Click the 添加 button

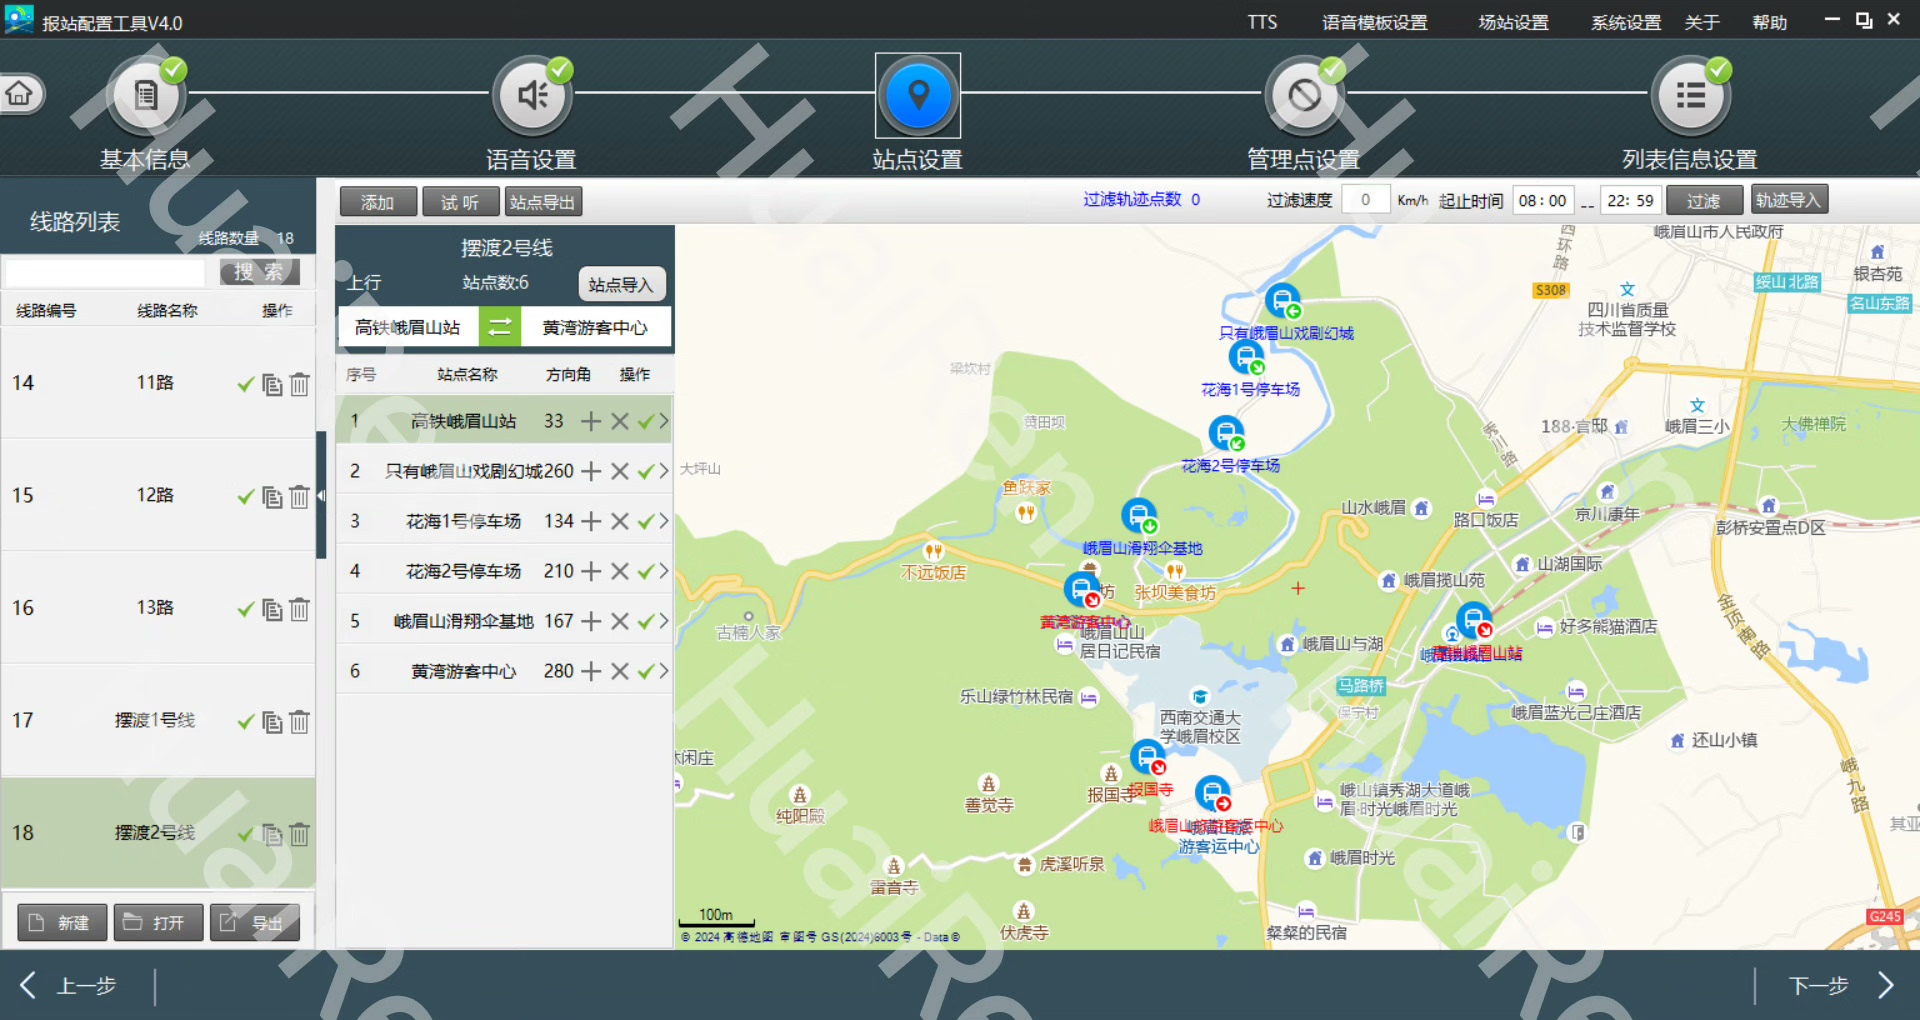click(377, 202)
